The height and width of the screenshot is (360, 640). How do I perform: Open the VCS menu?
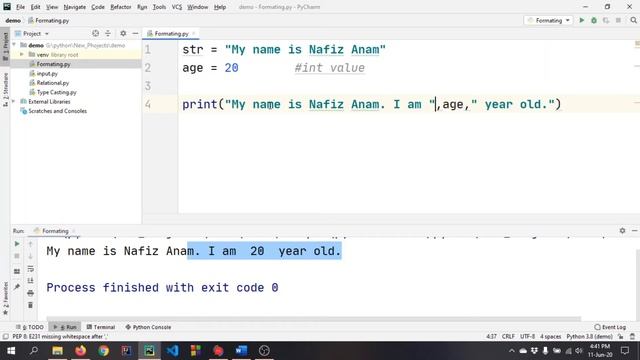(x=177, y=7)
